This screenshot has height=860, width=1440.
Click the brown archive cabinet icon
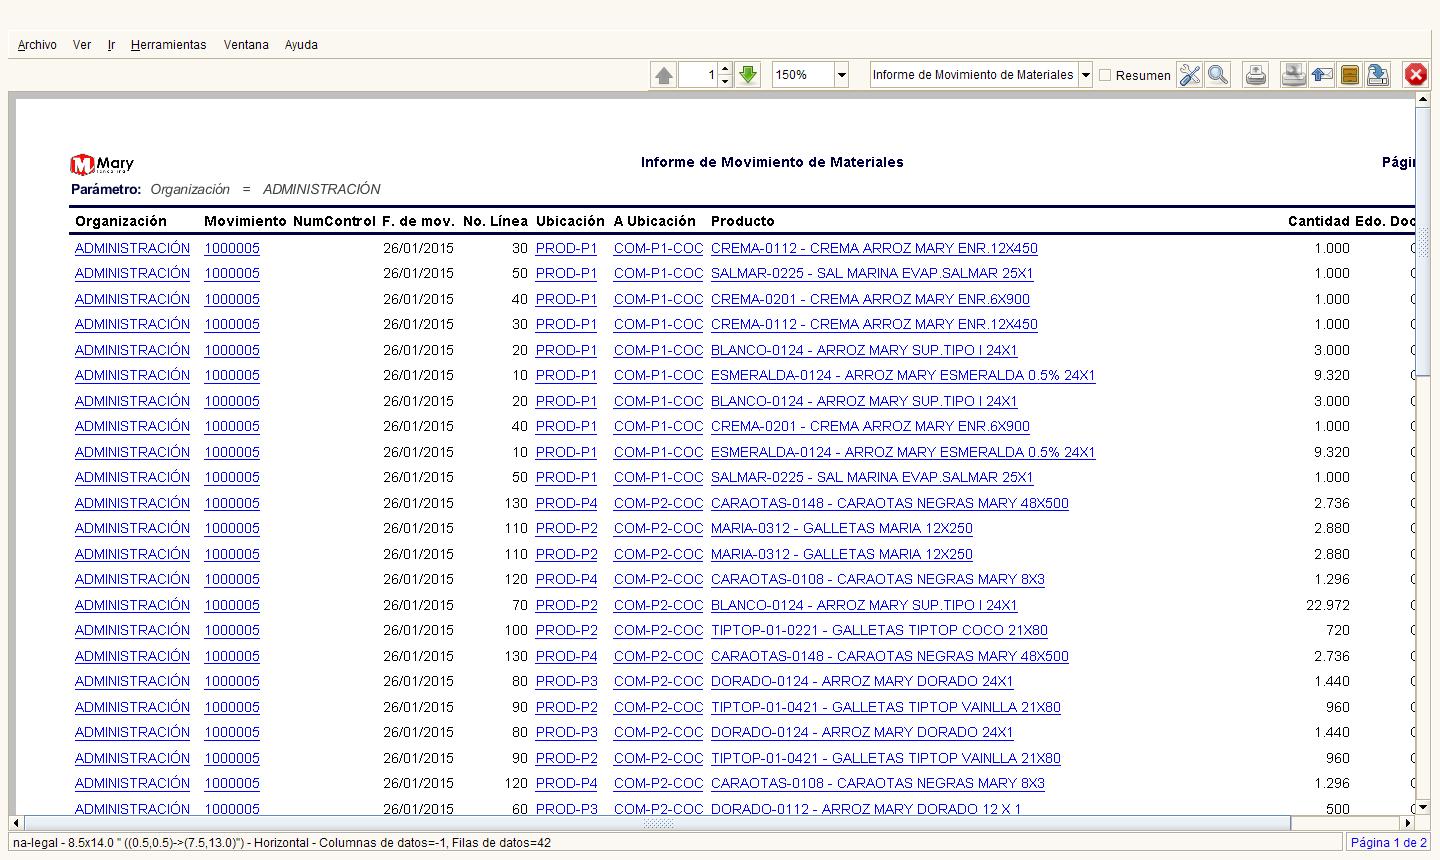1350,75
